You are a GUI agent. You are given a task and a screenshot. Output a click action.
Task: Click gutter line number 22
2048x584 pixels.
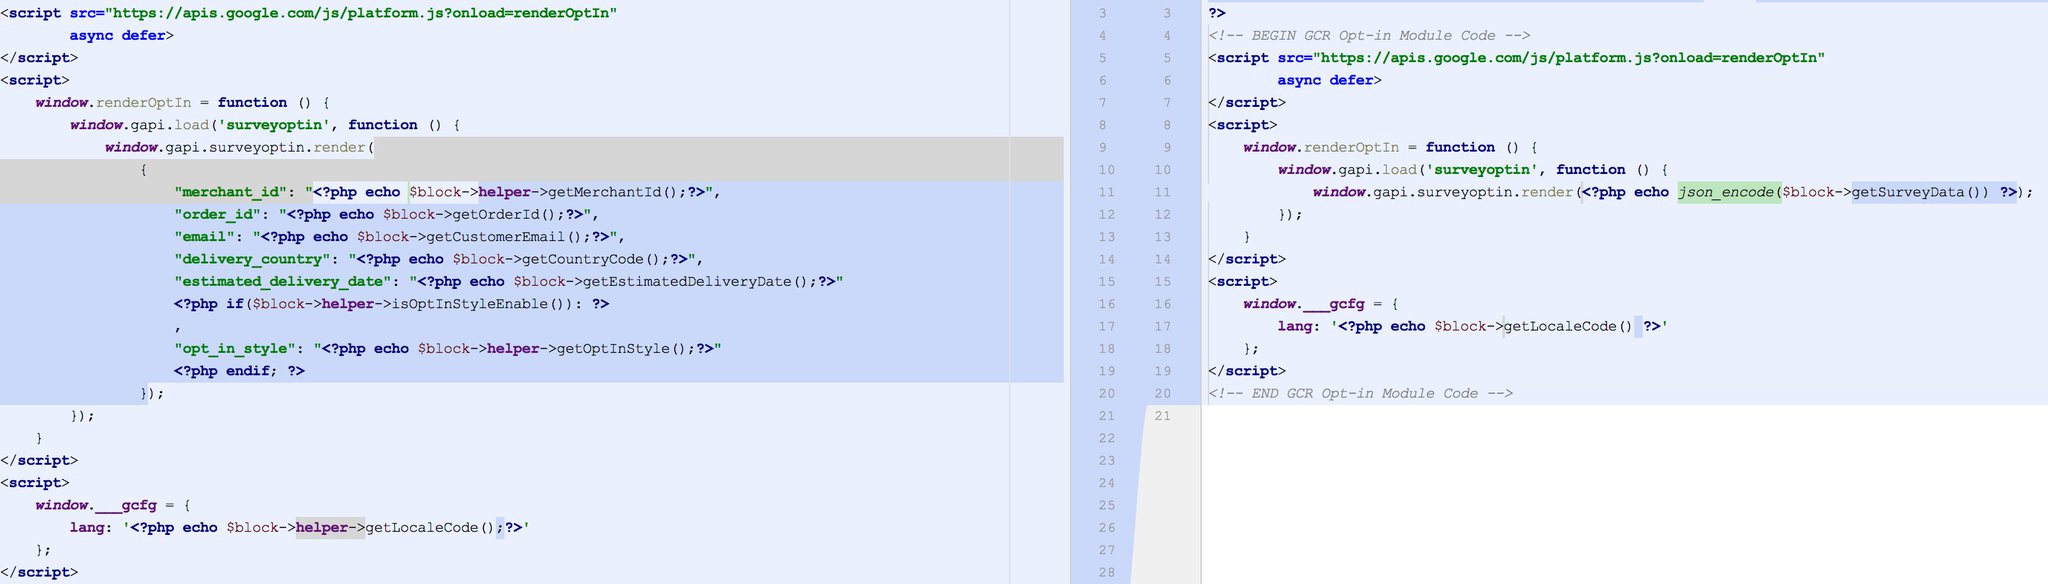(x=1106, y=438)
